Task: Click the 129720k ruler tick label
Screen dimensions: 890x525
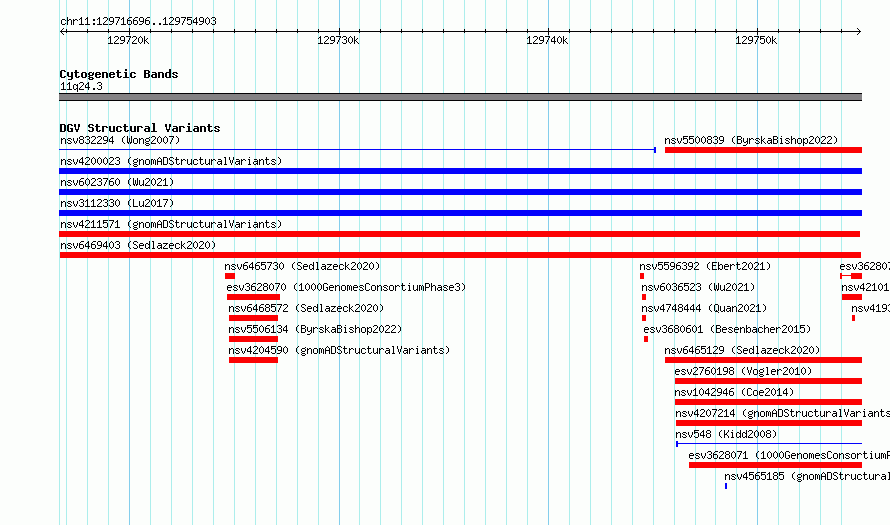Action: pos(128,40)
